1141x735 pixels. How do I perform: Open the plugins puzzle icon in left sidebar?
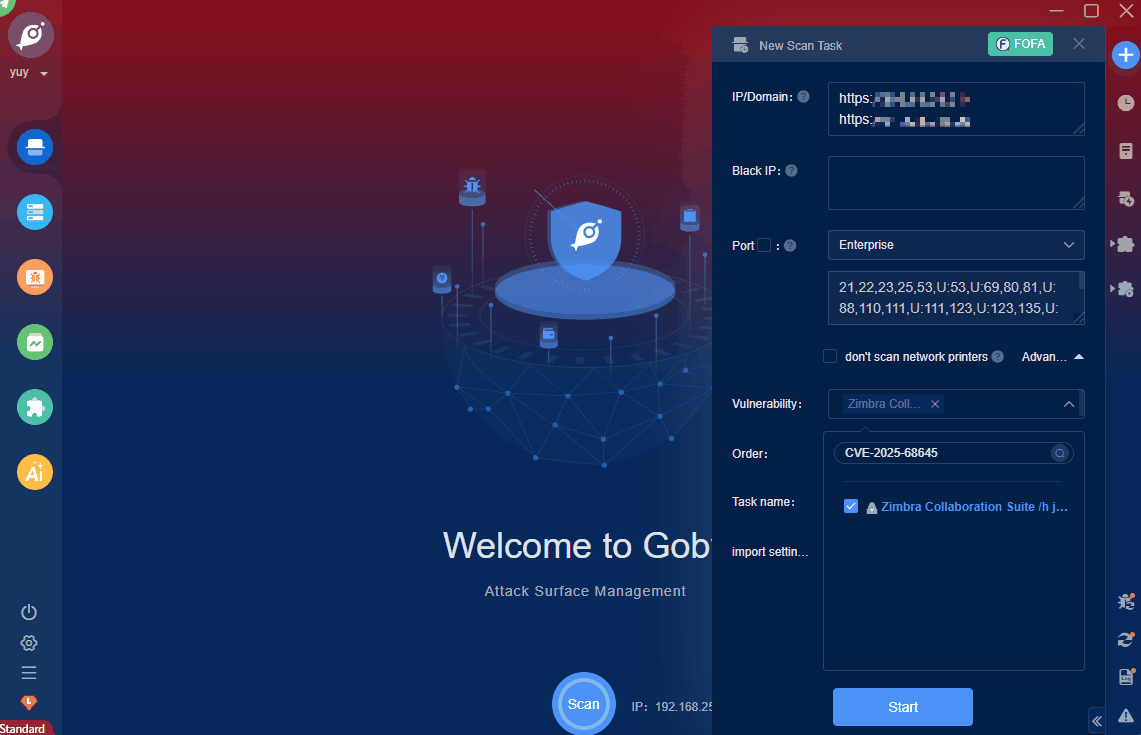pos(34,407)
